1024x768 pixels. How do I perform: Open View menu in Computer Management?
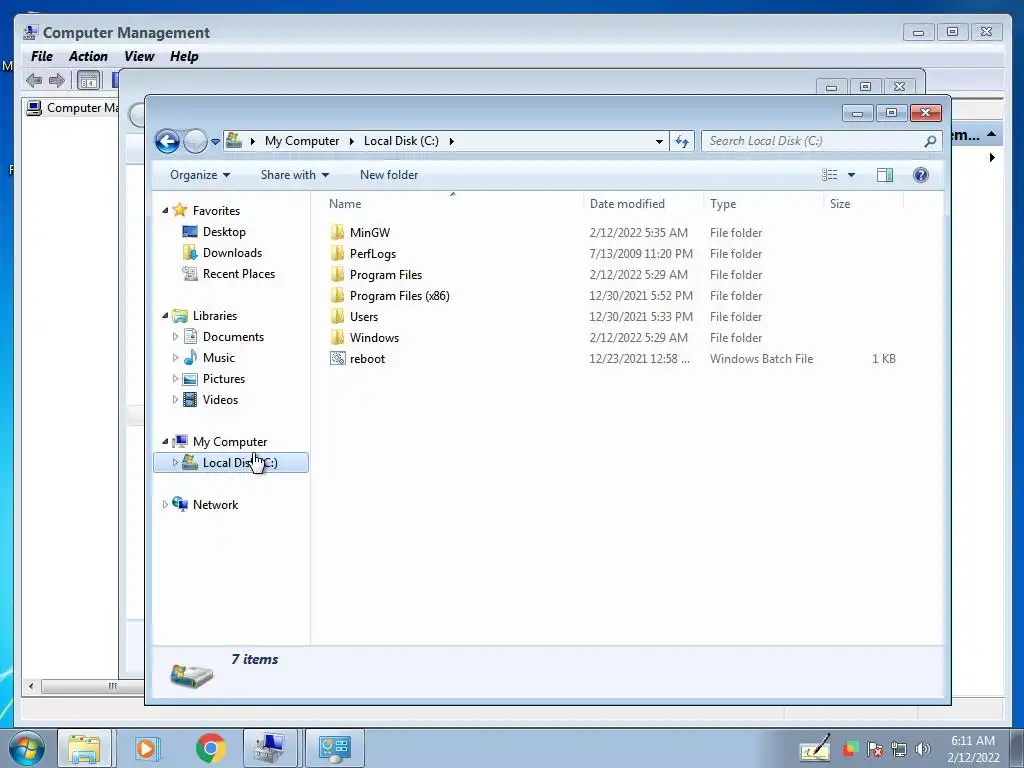[139, 57]
